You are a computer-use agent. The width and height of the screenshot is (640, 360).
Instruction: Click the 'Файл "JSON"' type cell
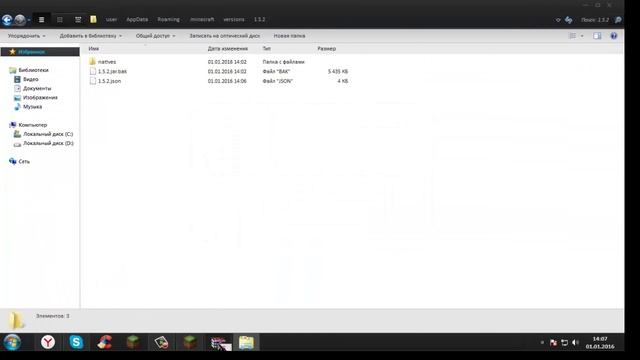point(278,81)
